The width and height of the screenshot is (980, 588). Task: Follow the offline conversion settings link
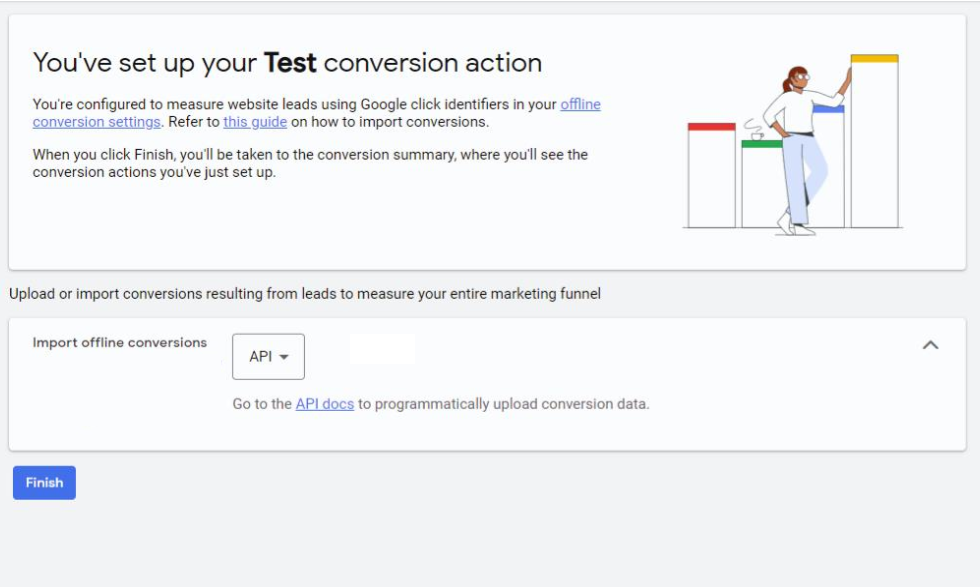click(96, 122)
